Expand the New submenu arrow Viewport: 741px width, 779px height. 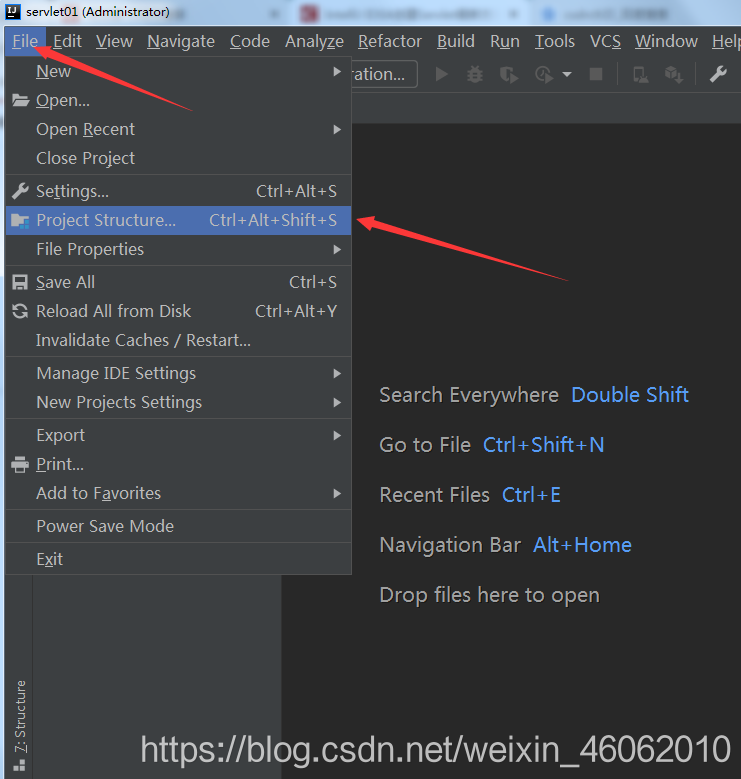coord(337,72)
